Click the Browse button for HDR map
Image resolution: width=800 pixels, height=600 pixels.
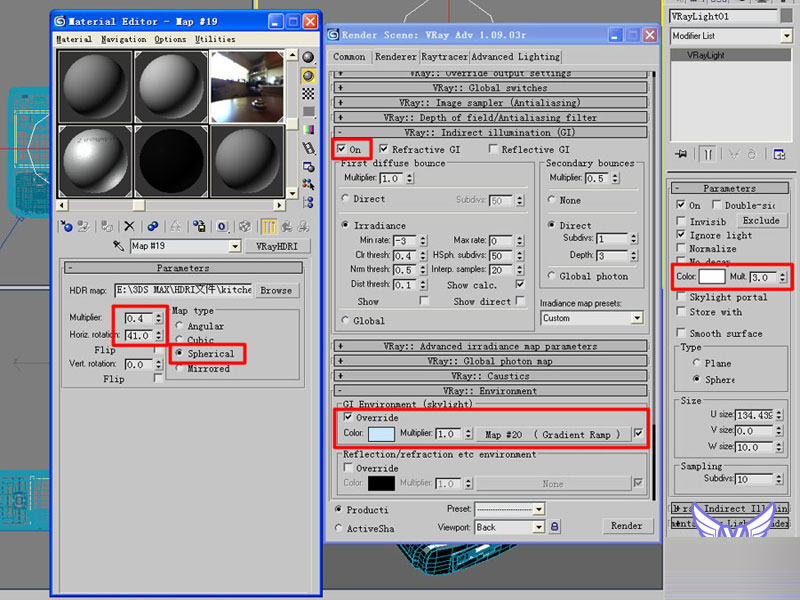(276, 290)
